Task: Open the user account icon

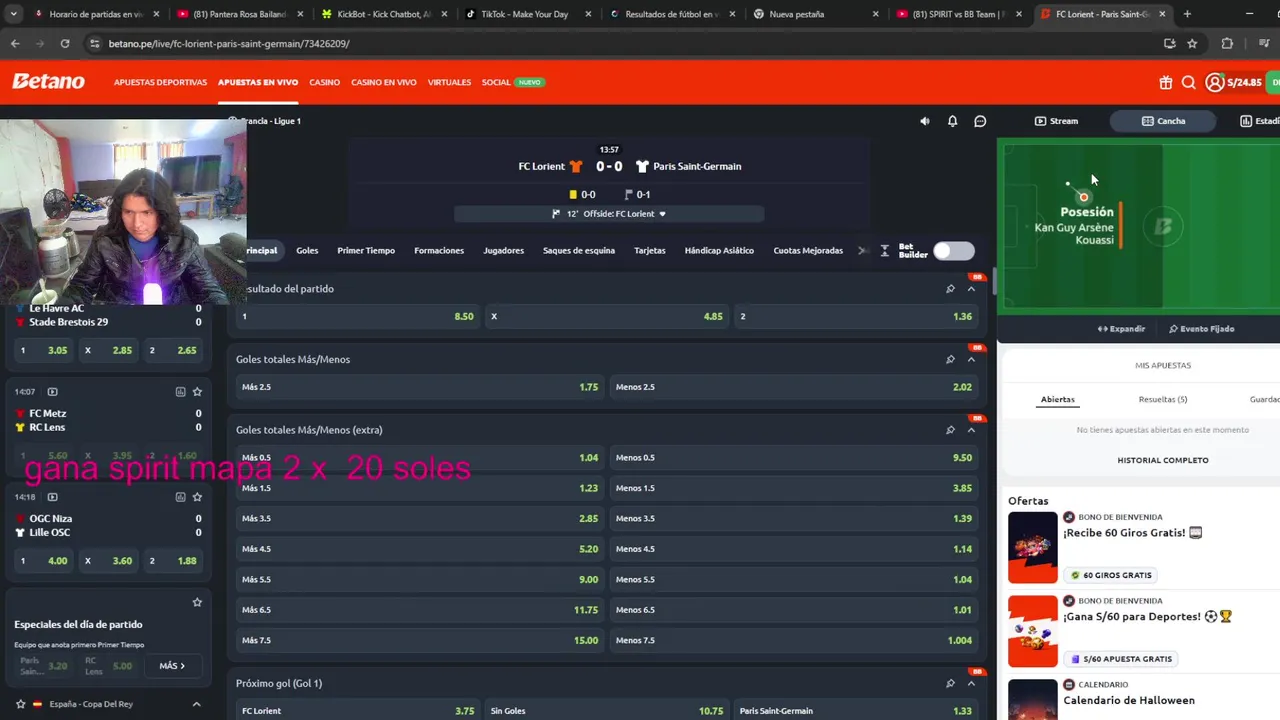Action: click(x=1214, y=83)
